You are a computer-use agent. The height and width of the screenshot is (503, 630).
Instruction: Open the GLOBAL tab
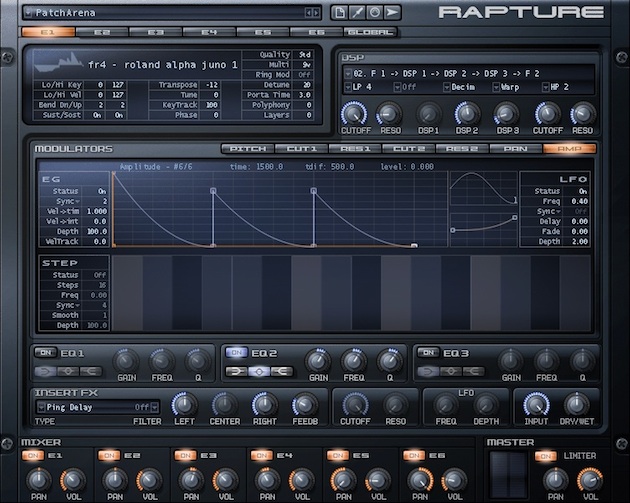370,32
